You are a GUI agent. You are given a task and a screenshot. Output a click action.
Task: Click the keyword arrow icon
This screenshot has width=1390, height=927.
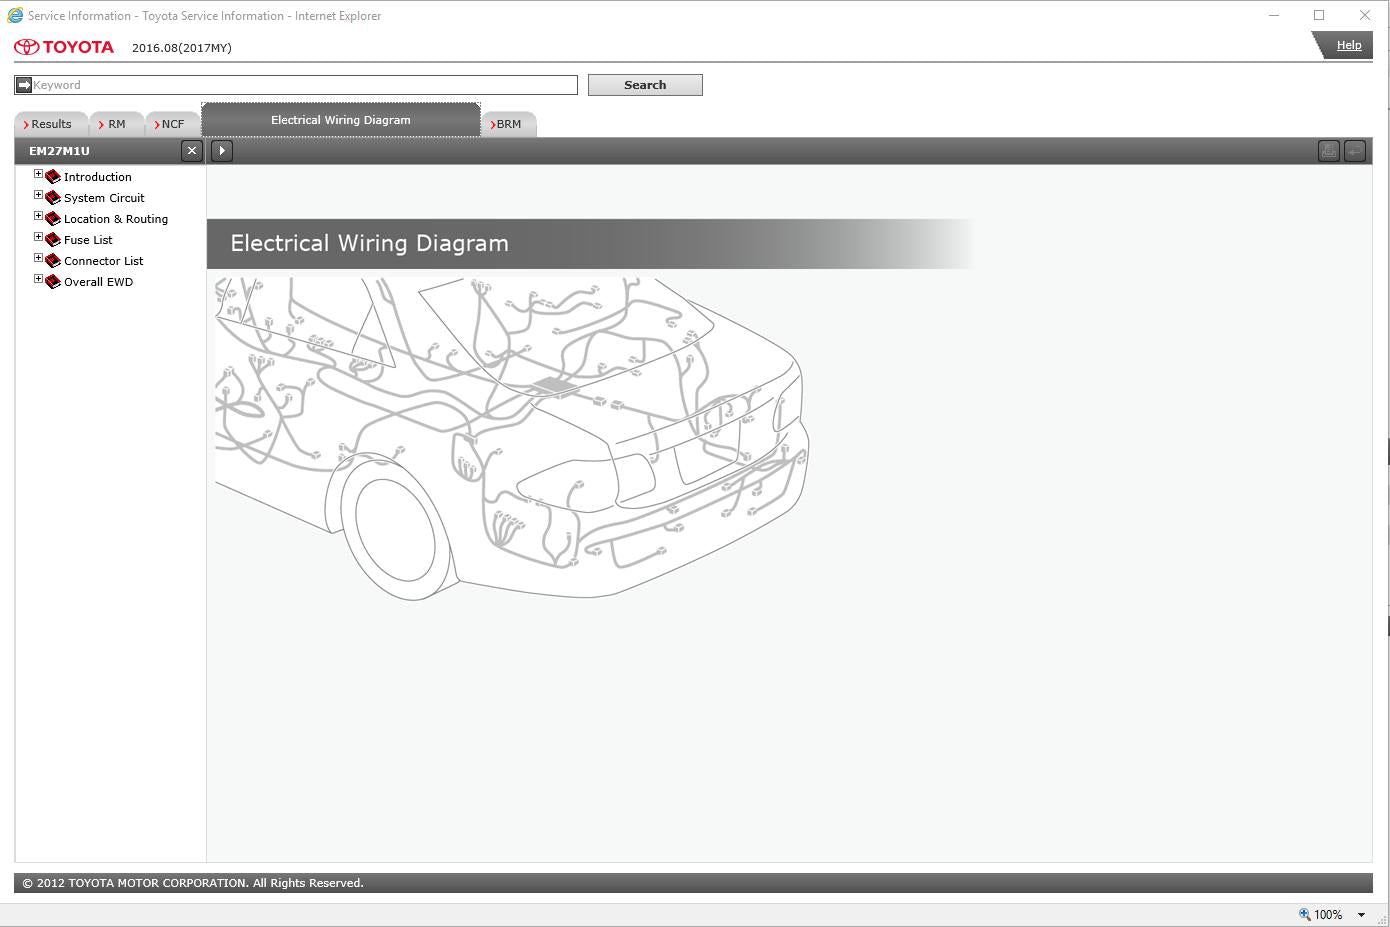[24, 85]
